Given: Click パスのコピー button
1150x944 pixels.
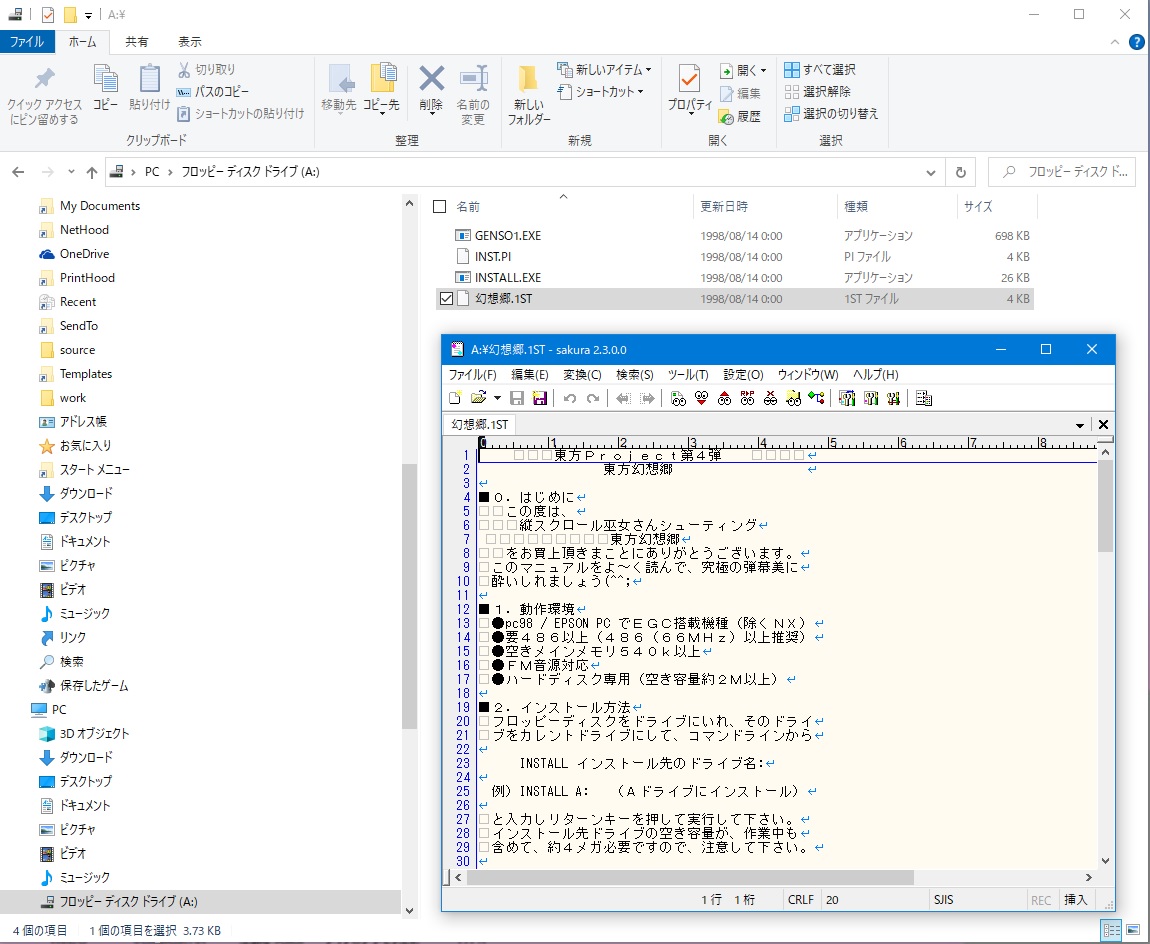Looking at the screenshot, I should coord(213,92).
